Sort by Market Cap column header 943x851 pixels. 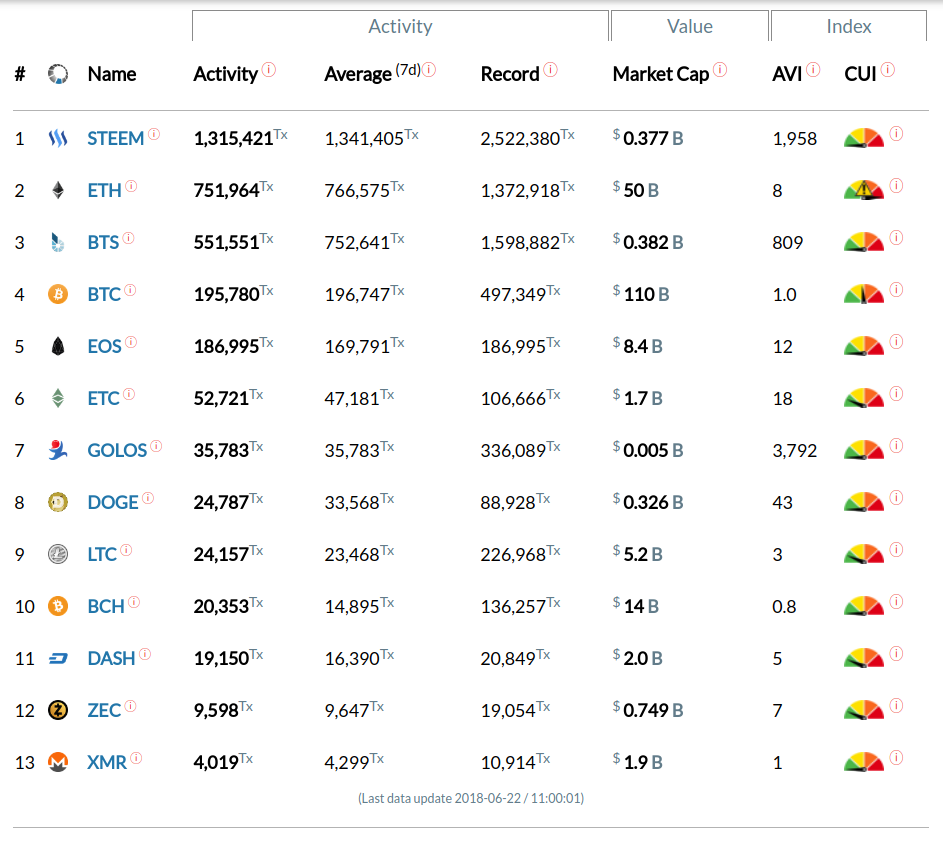[661, 74]
